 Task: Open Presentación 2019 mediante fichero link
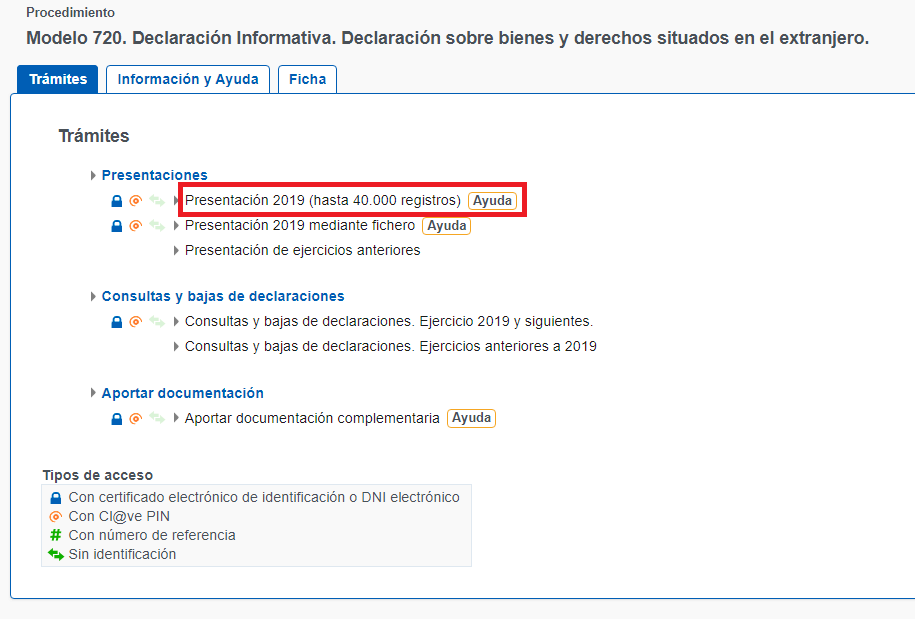[299, 226]
